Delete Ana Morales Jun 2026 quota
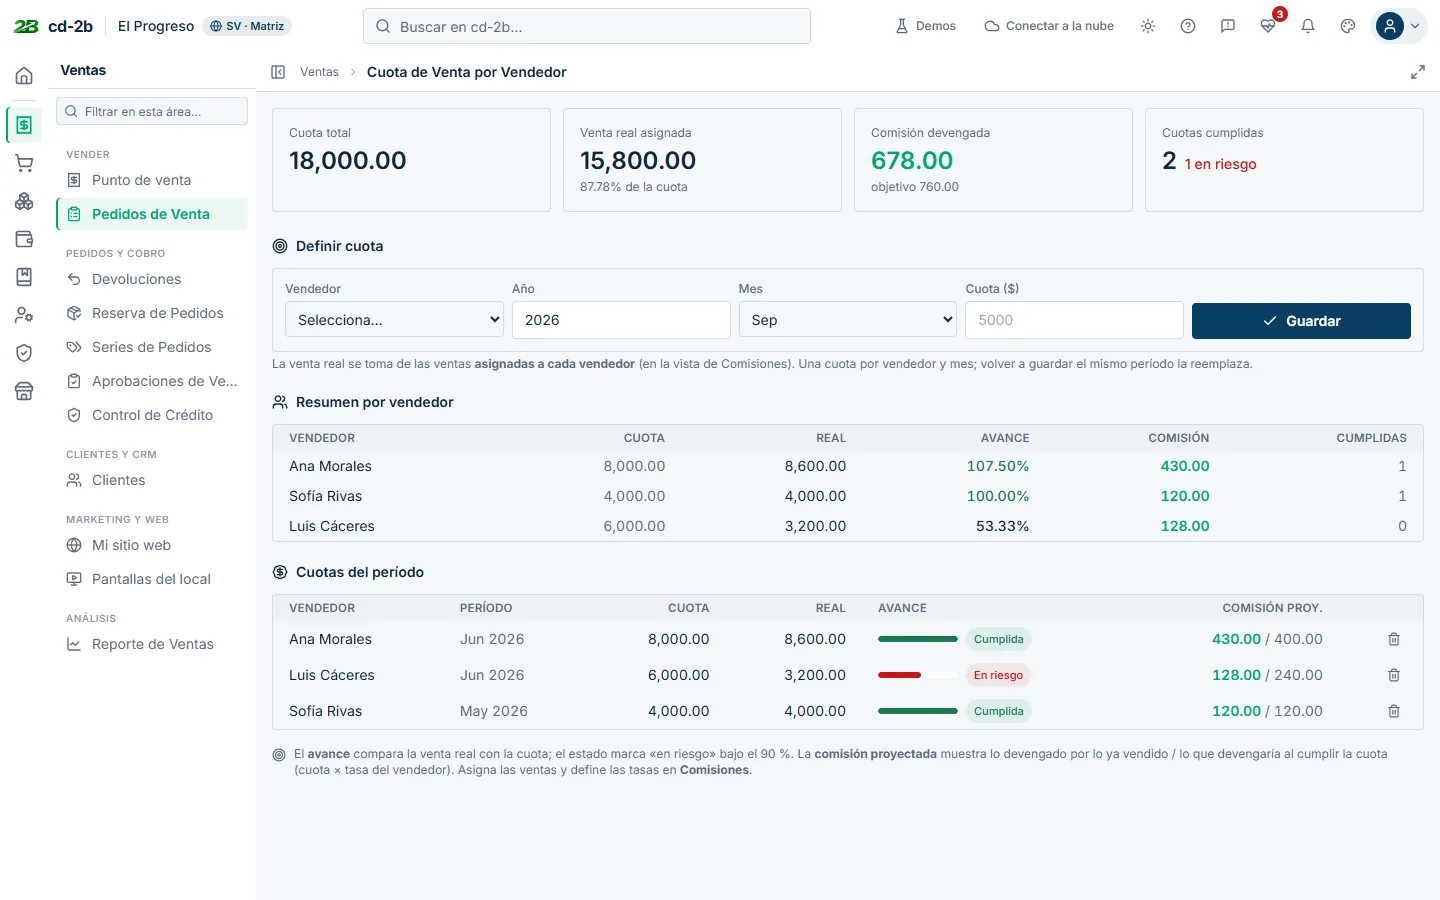 coord(1394,639)
